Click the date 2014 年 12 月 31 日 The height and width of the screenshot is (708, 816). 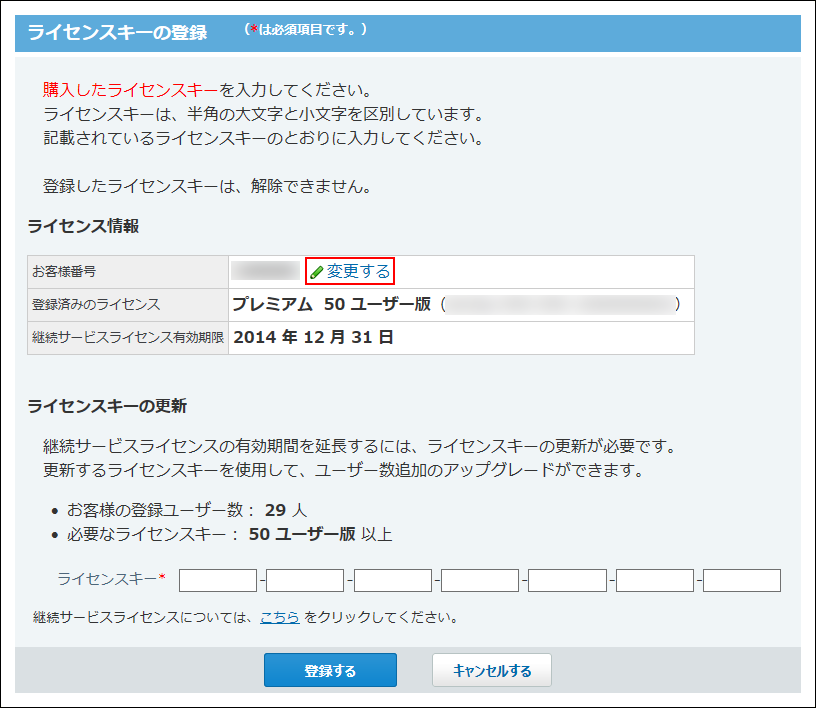point(313,337)
